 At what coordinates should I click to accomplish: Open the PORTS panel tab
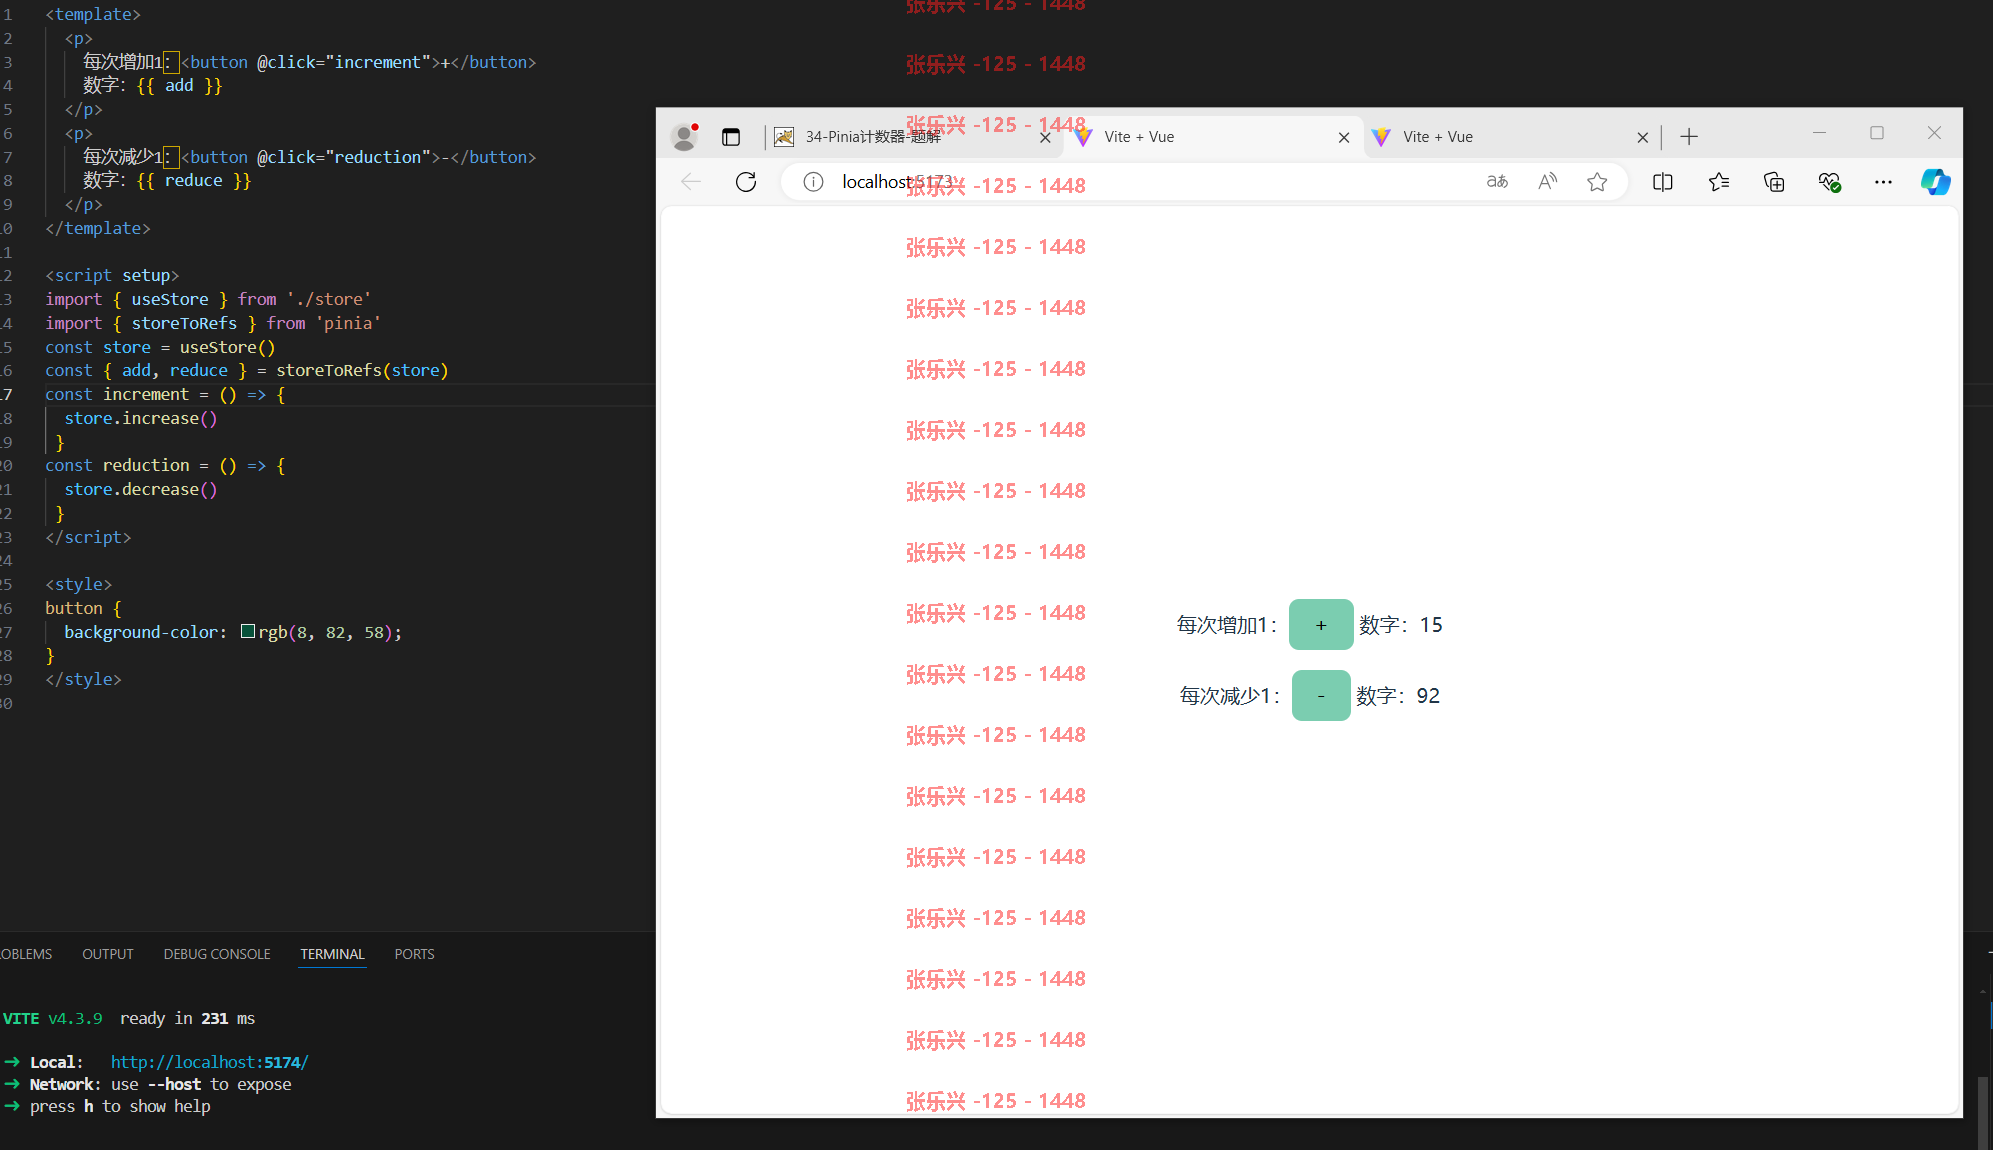pyautogui.click(x=414, y=954)
